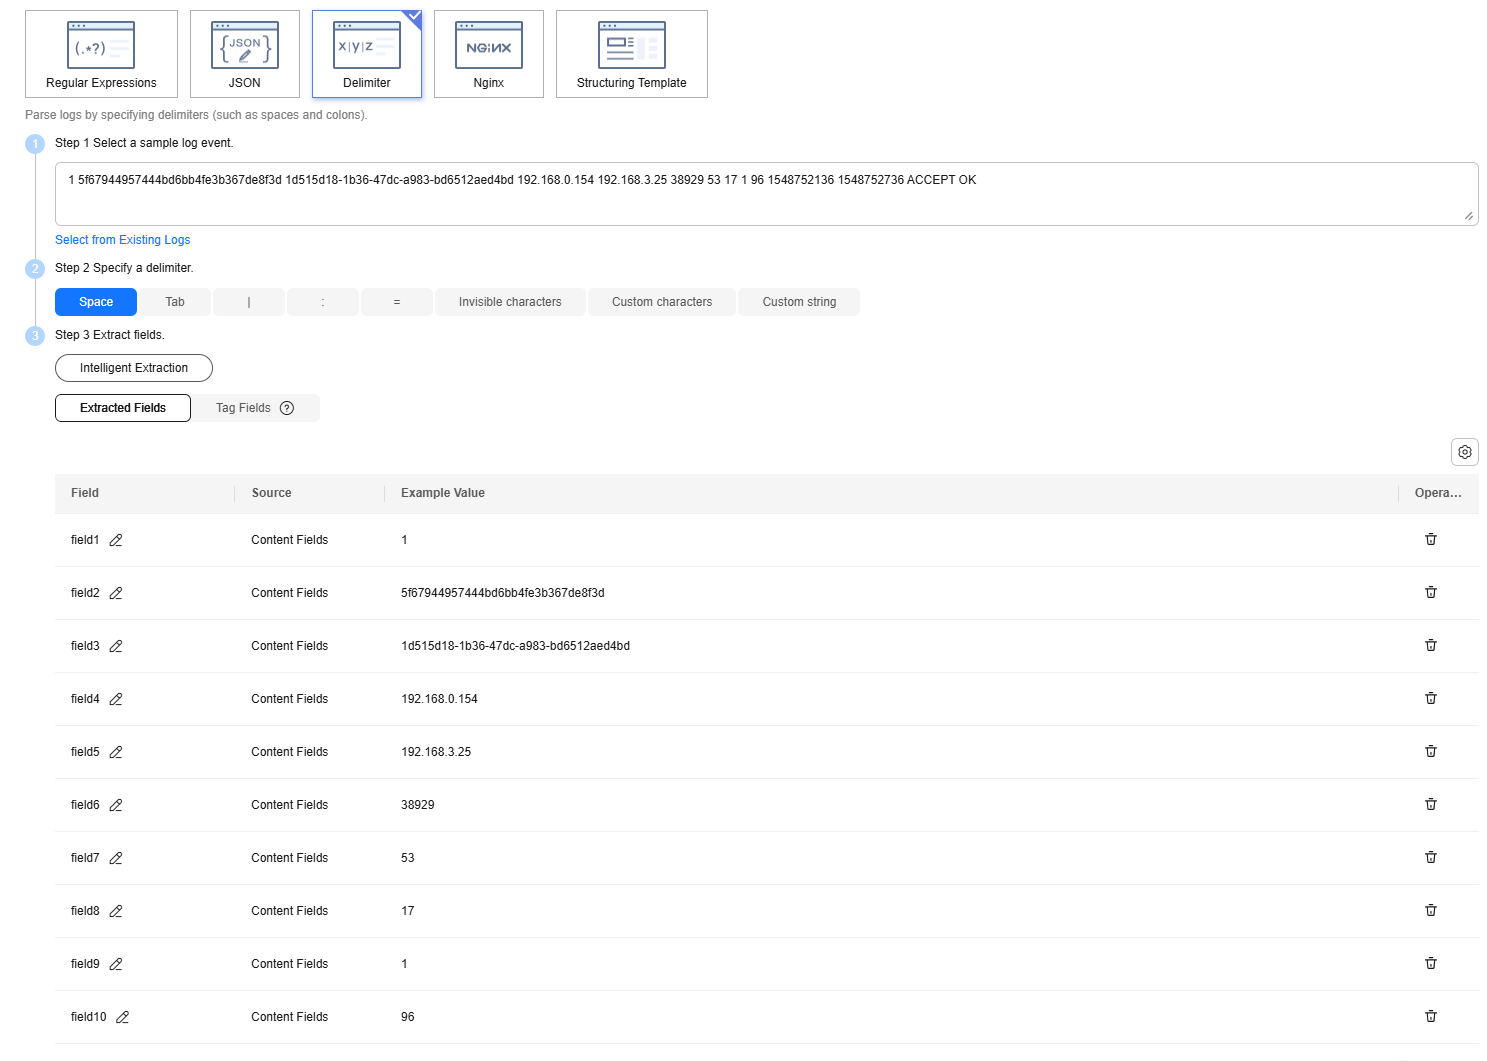1487x1061 pixels.
Task: Switch to the Tag Fields tab
Action: click(244, 408)
